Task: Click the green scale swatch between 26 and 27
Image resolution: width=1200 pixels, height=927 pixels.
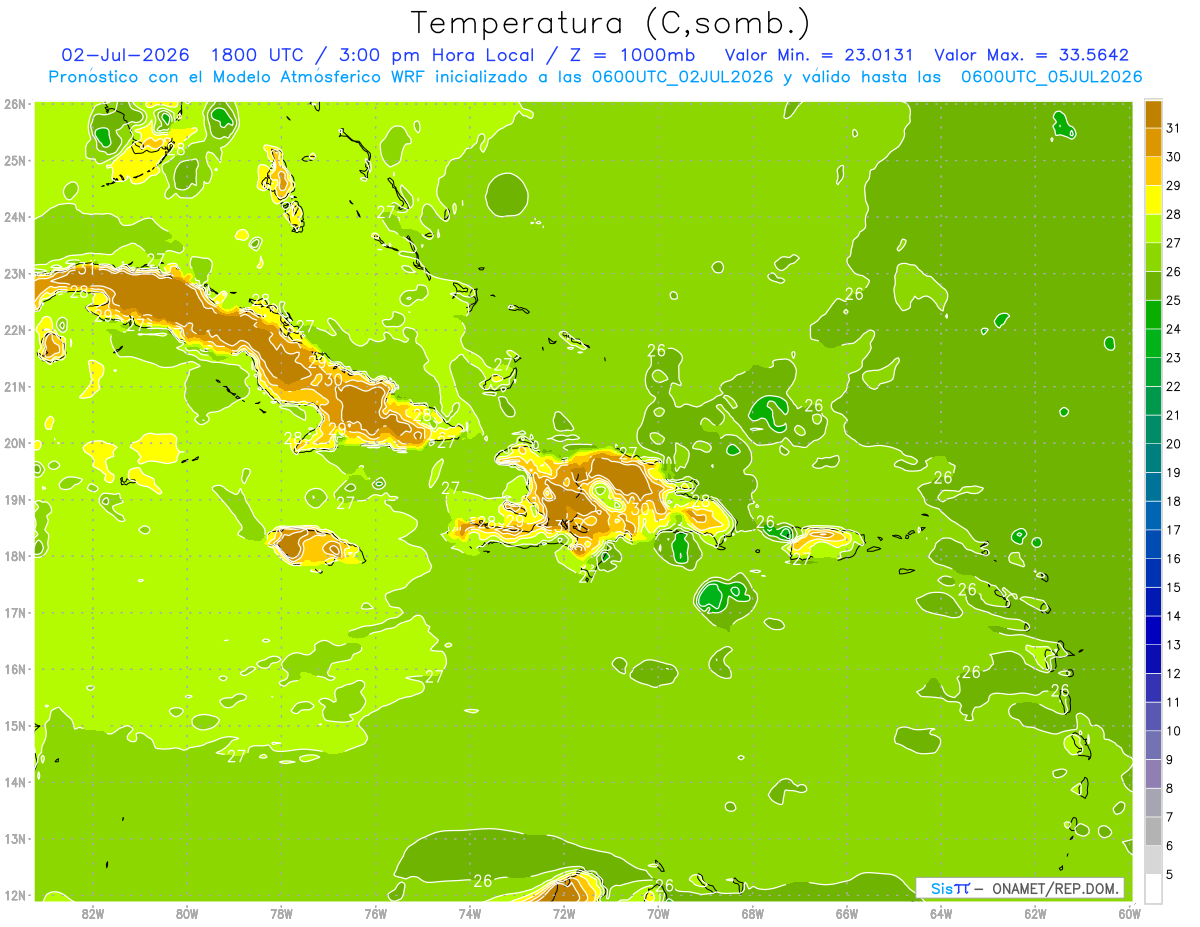Action: tap(1153, 257)
